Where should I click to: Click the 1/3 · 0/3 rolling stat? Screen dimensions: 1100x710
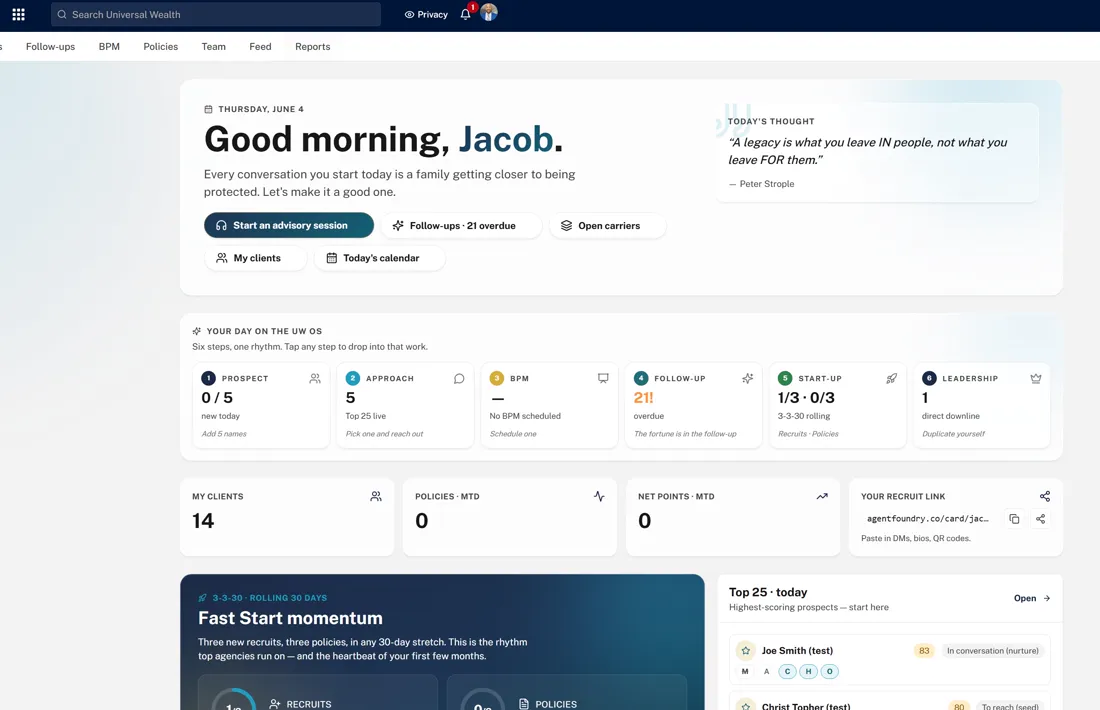pyautogui.click(x=806, y=398)
